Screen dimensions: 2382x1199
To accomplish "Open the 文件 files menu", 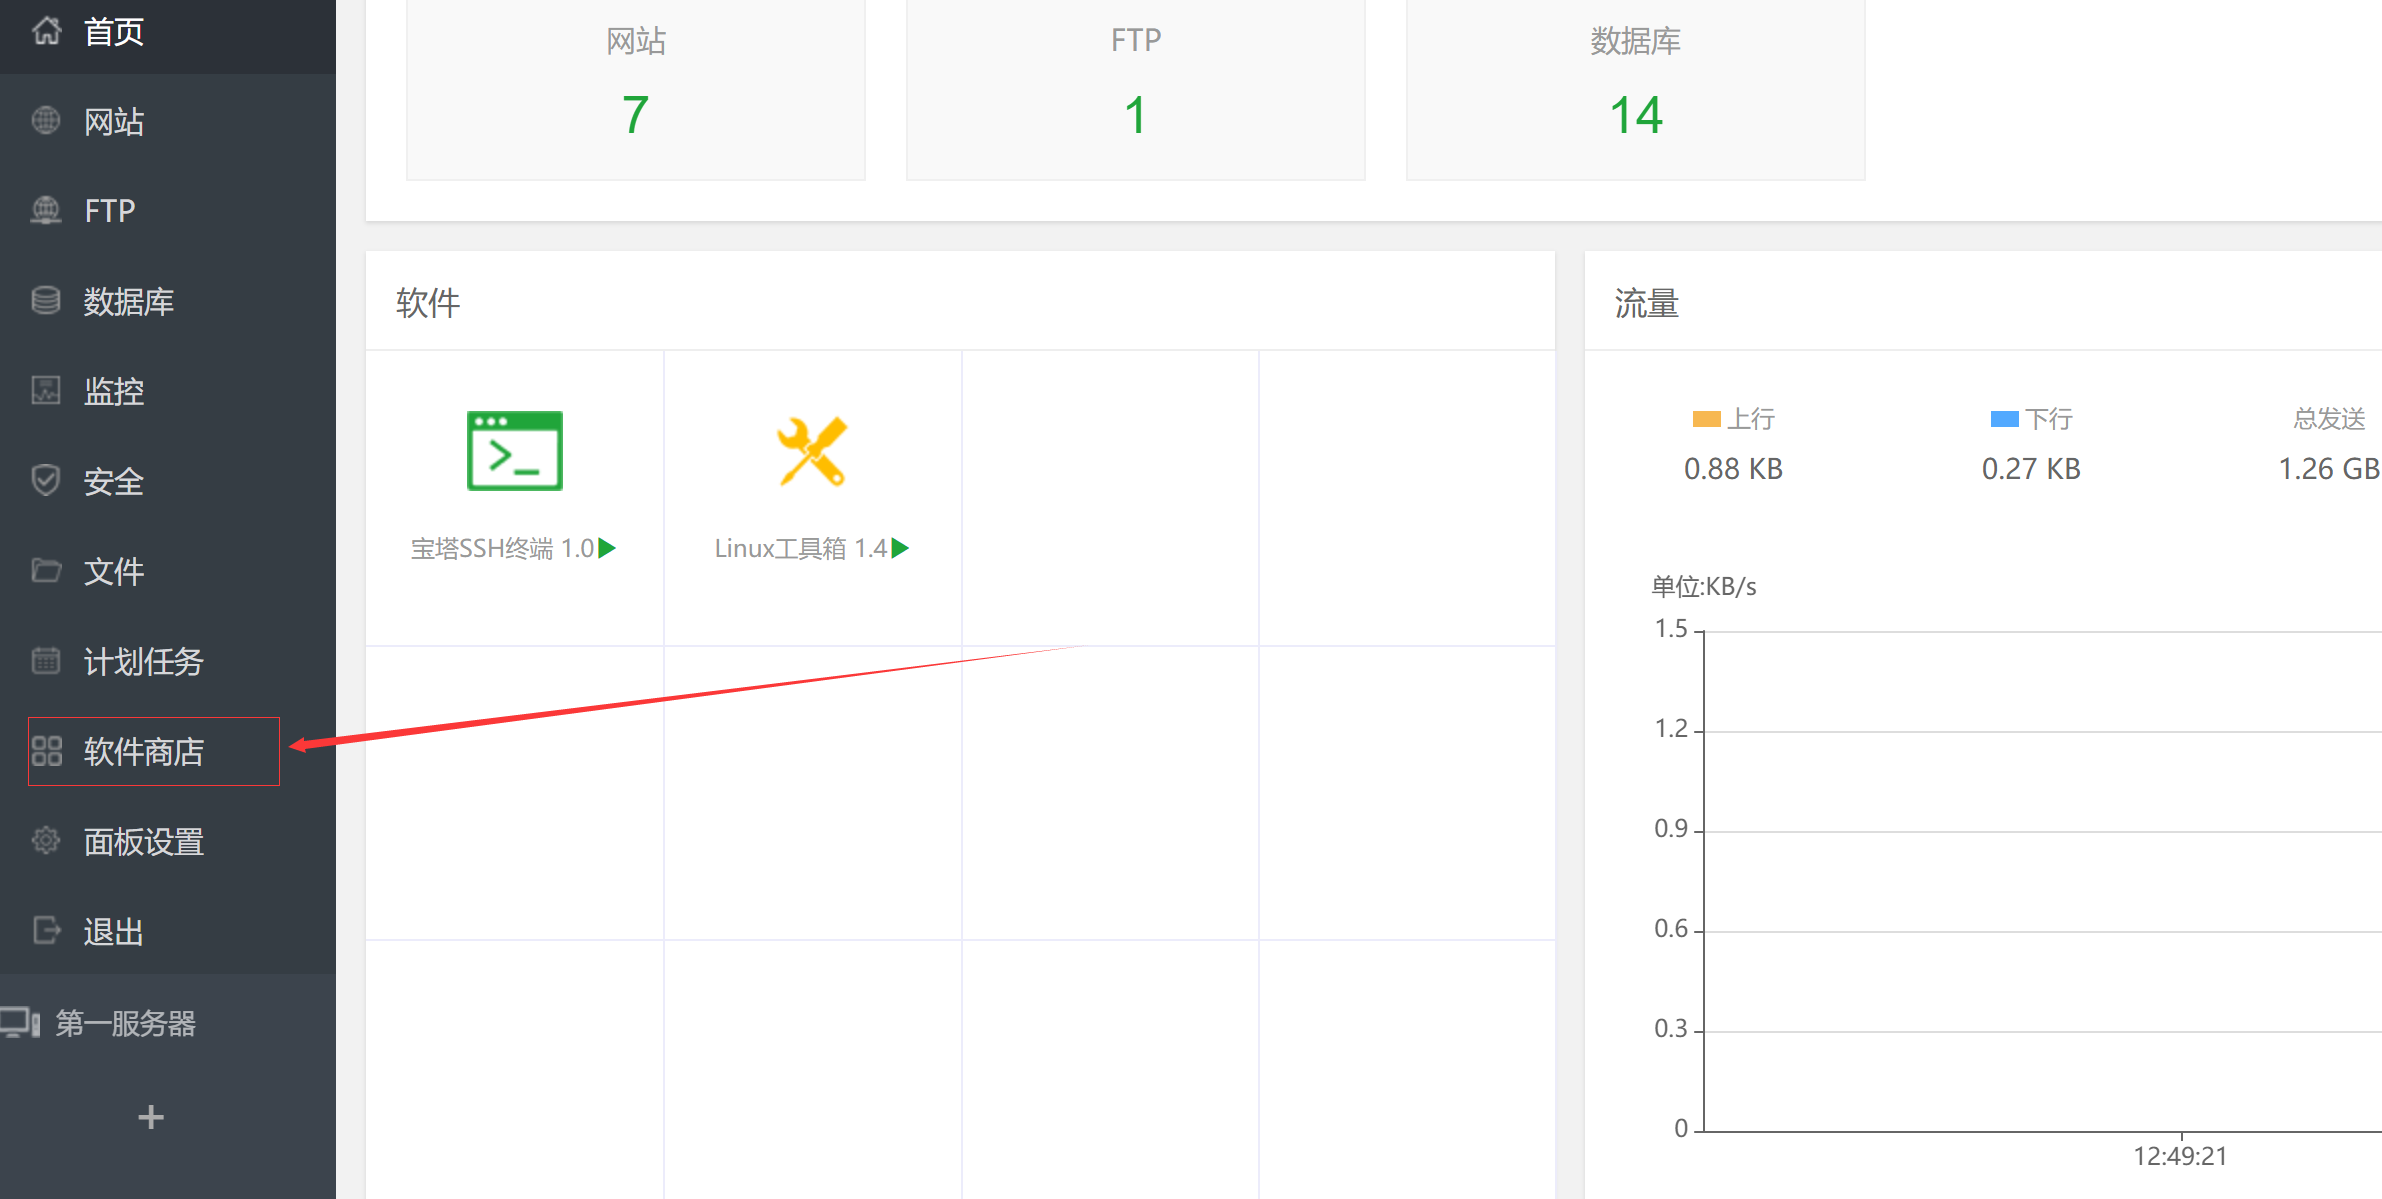I will tap(168, 571).
